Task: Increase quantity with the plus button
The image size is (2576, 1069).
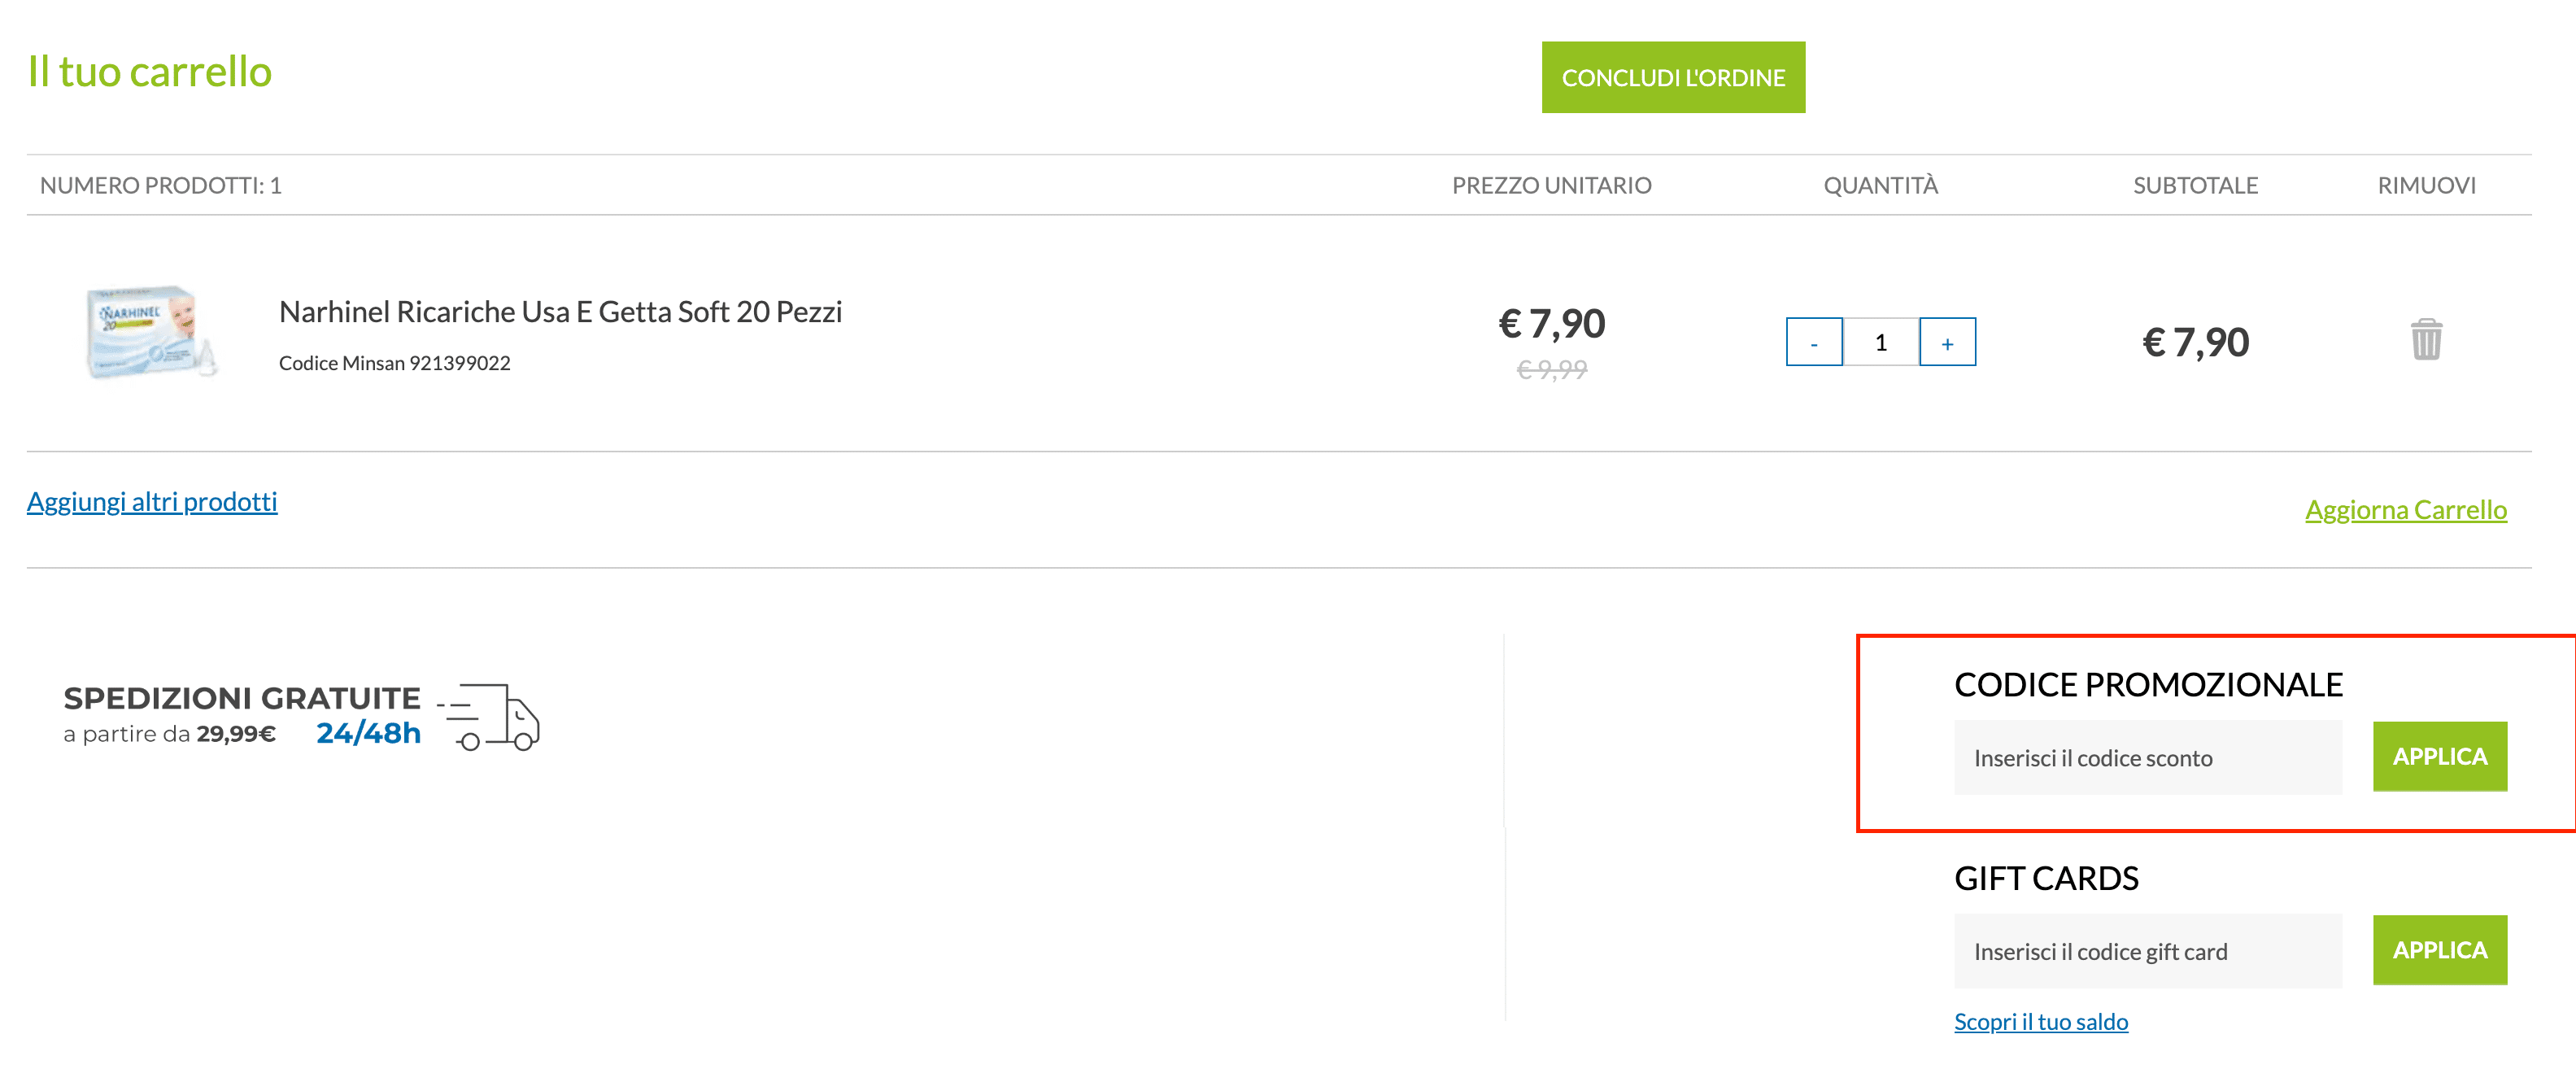Action: pos(1946,343)
